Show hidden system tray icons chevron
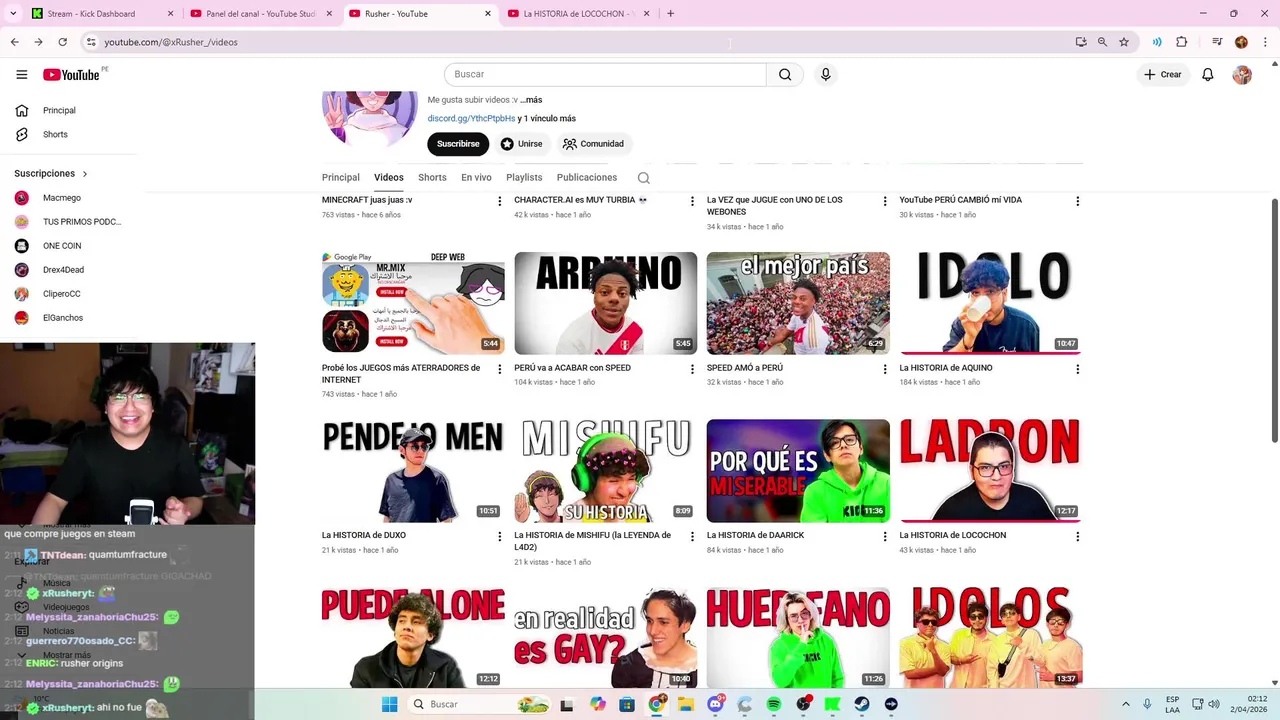 pyautogui.click(x=1125, y=704)
